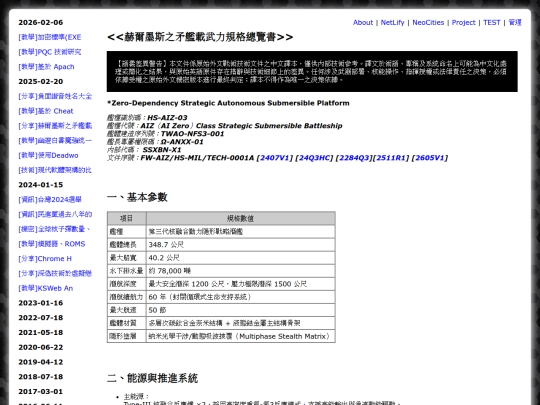
Task: Click the Multiphase Stealth Matrix cell
Action: click(240, 336)
